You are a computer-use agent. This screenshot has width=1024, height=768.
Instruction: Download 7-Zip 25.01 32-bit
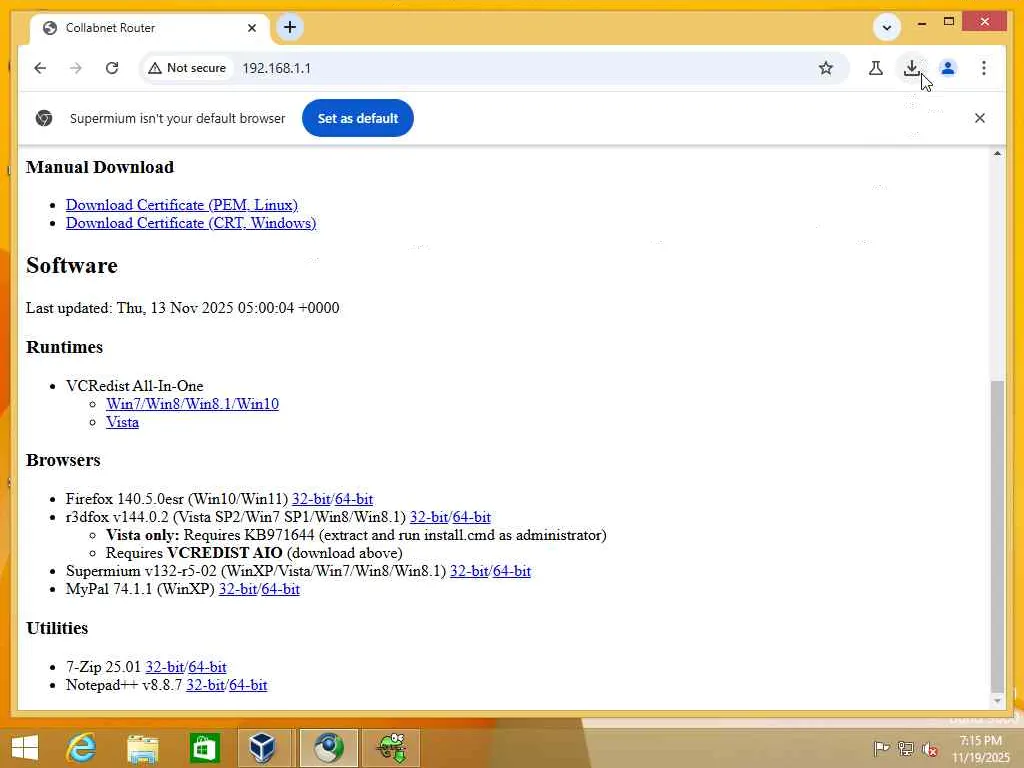165,667
